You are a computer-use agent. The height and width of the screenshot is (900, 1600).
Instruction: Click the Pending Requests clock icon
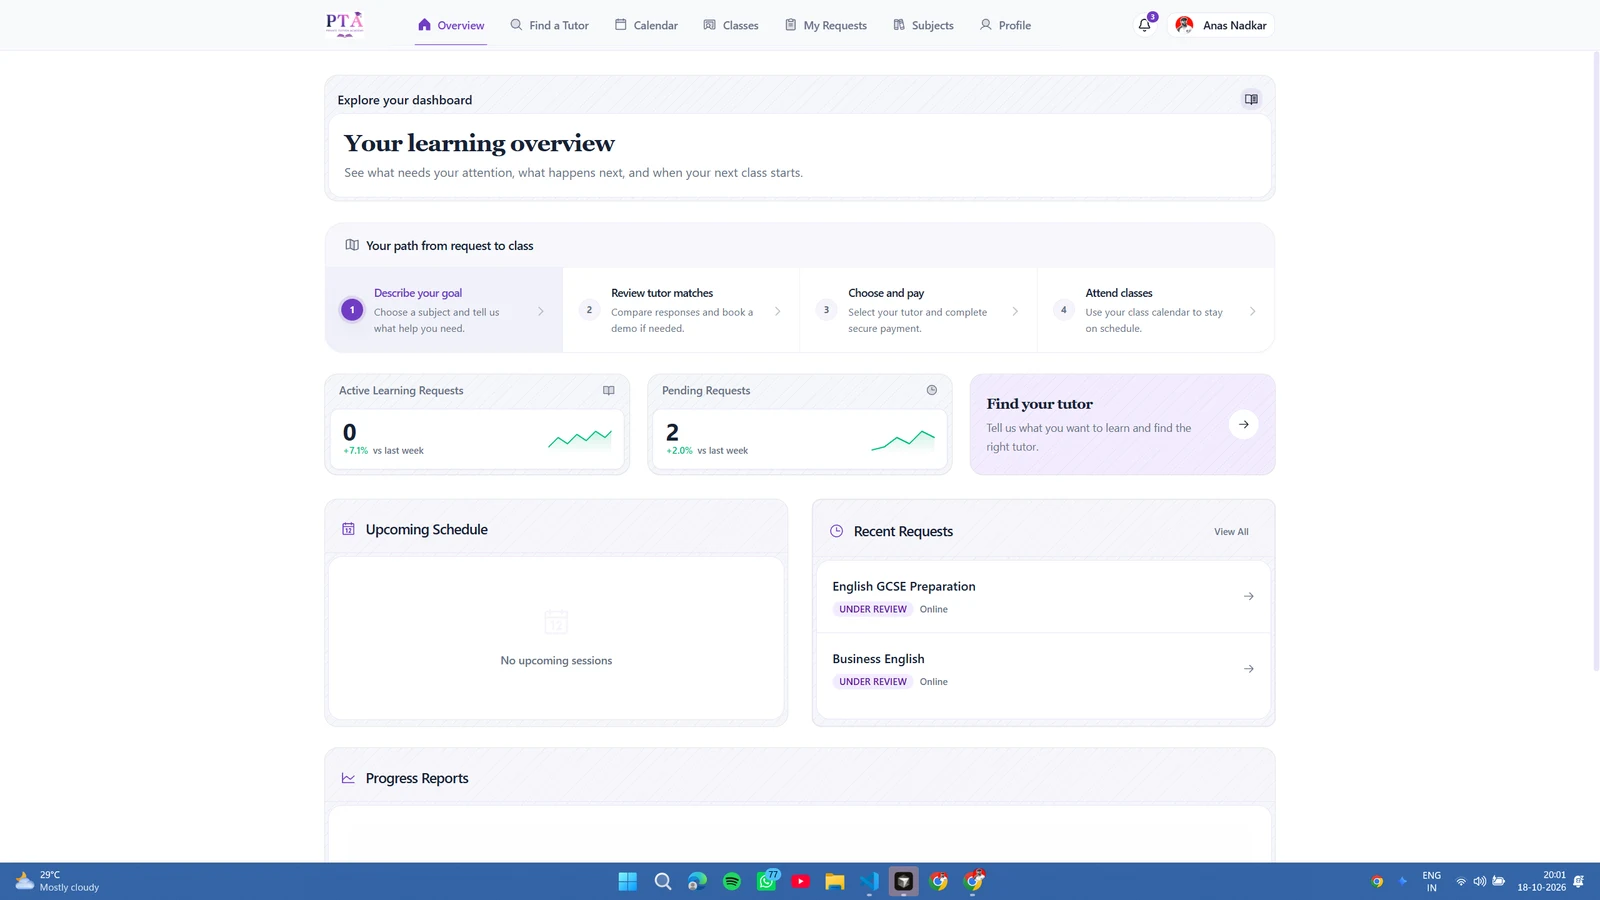point(932,391)
